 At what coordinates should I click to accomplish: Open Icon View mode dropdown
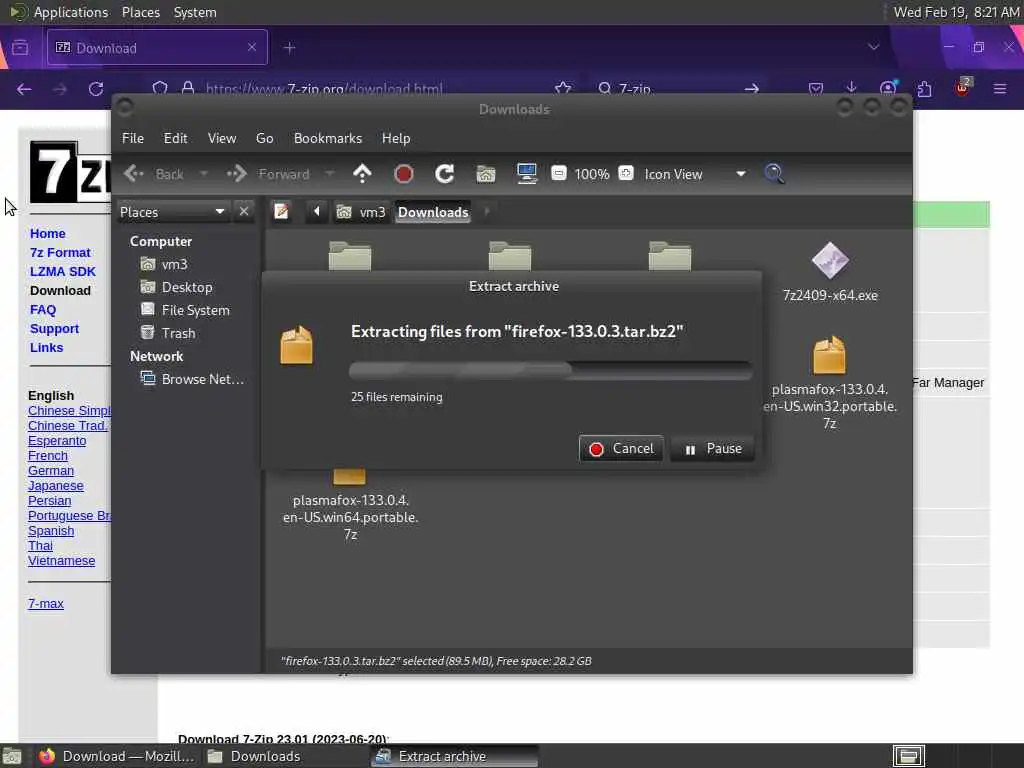[x=695, y=174]
